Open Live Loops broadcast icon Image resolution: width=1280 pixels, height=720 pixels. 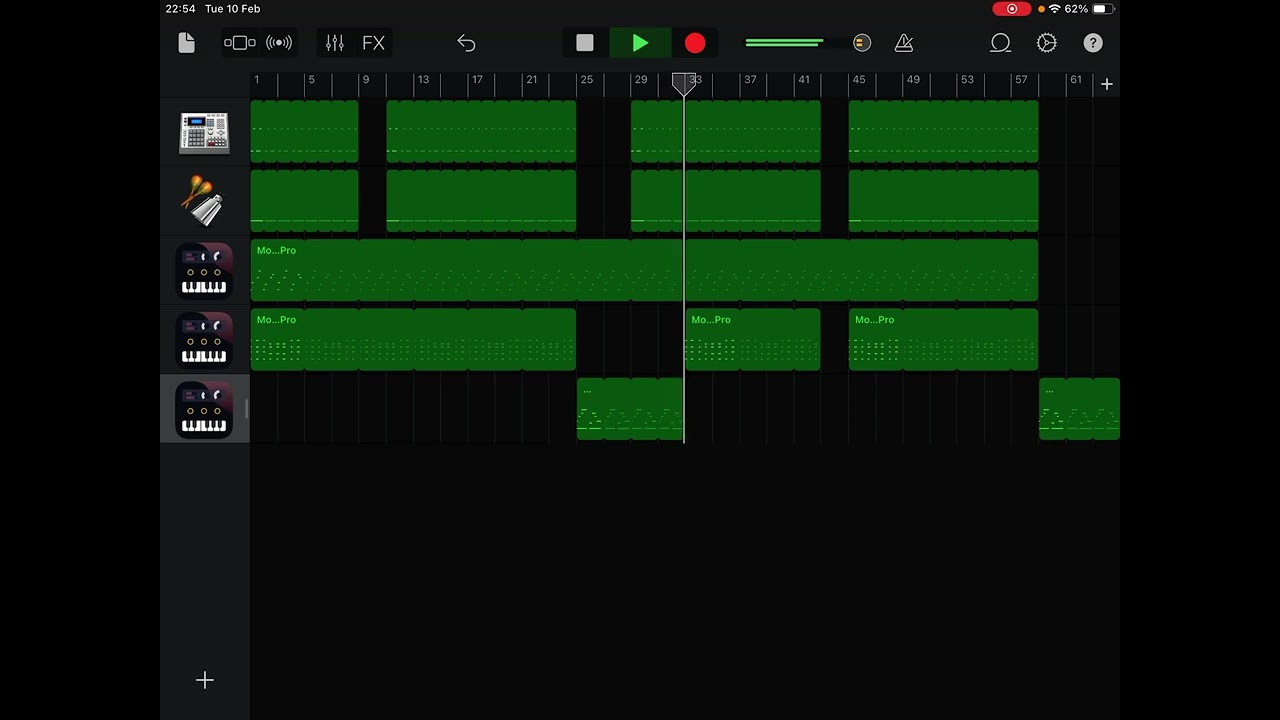click(x=279, y=43)
